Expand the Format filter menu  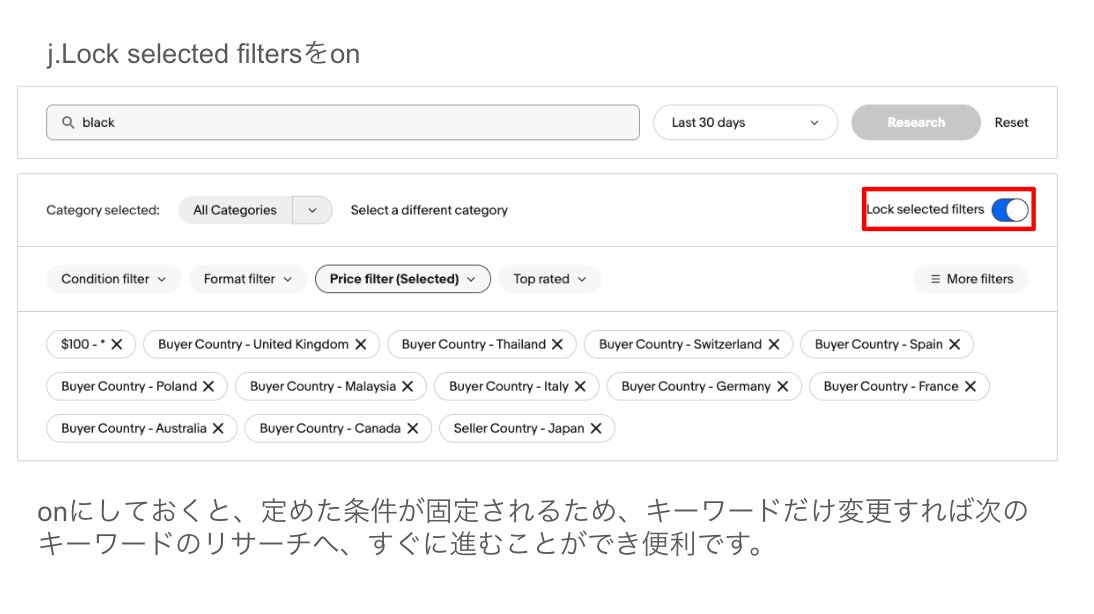click(x=248, y=279)
